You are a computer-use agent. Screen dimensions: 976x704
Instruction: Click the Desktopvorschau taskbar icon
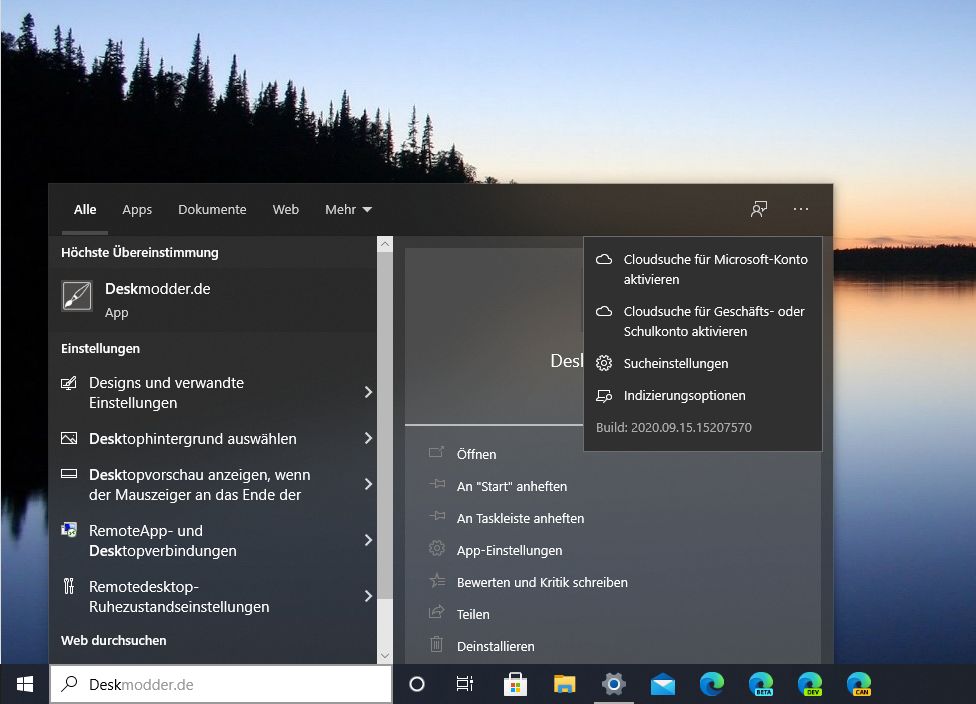[68, 474]
